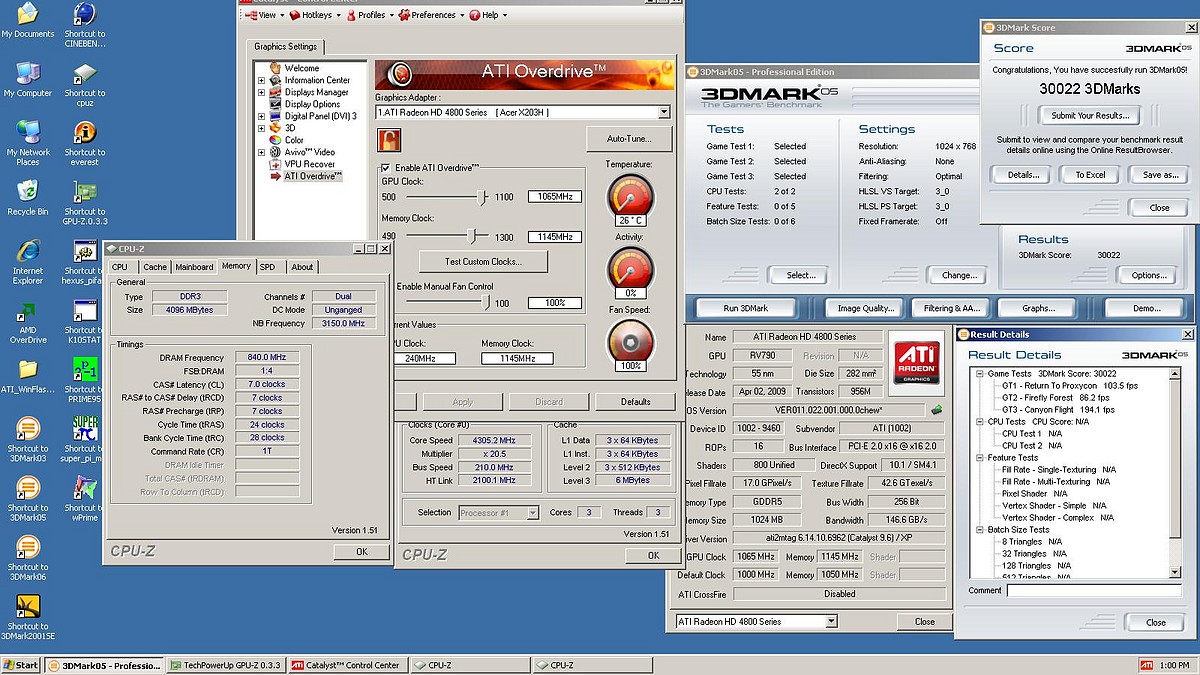Click the red lock icon in ATI Overdrive

pos(388,141)
